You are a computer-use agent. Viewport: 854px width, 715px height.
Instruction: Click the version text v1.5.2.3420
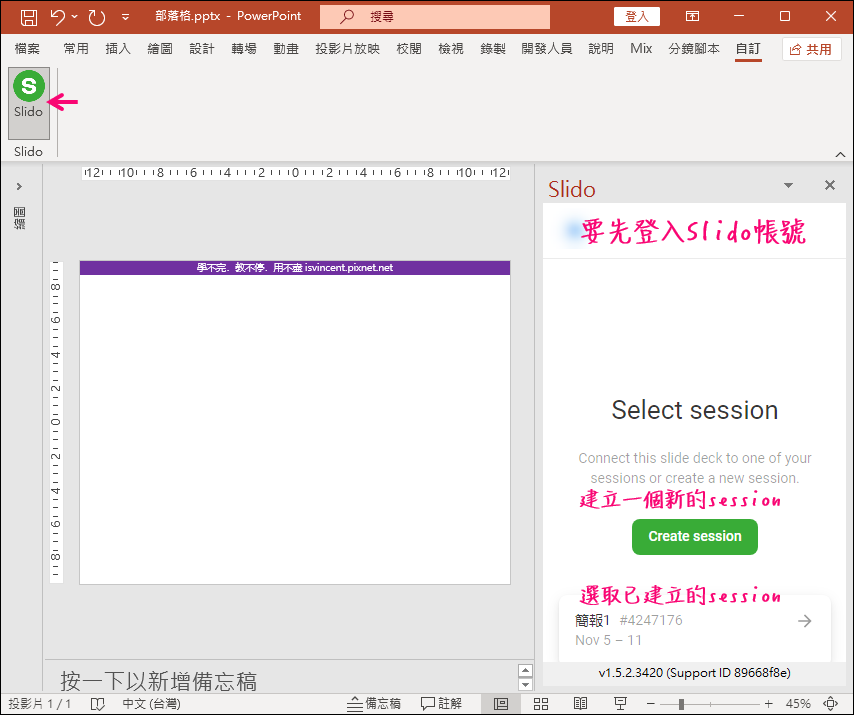(631, 673)
